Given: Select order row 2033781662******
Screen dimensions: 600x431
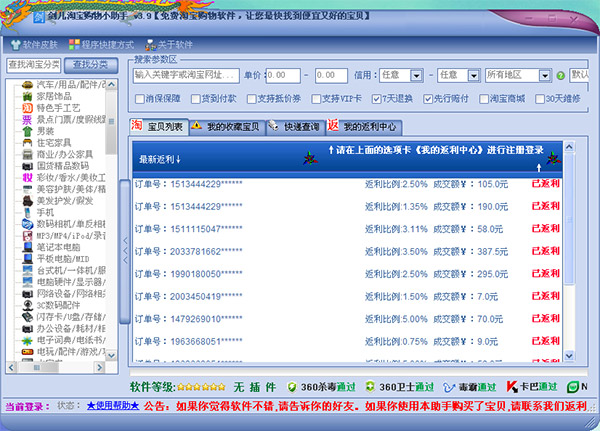Looking at the screenshot, I should [347, 251].
